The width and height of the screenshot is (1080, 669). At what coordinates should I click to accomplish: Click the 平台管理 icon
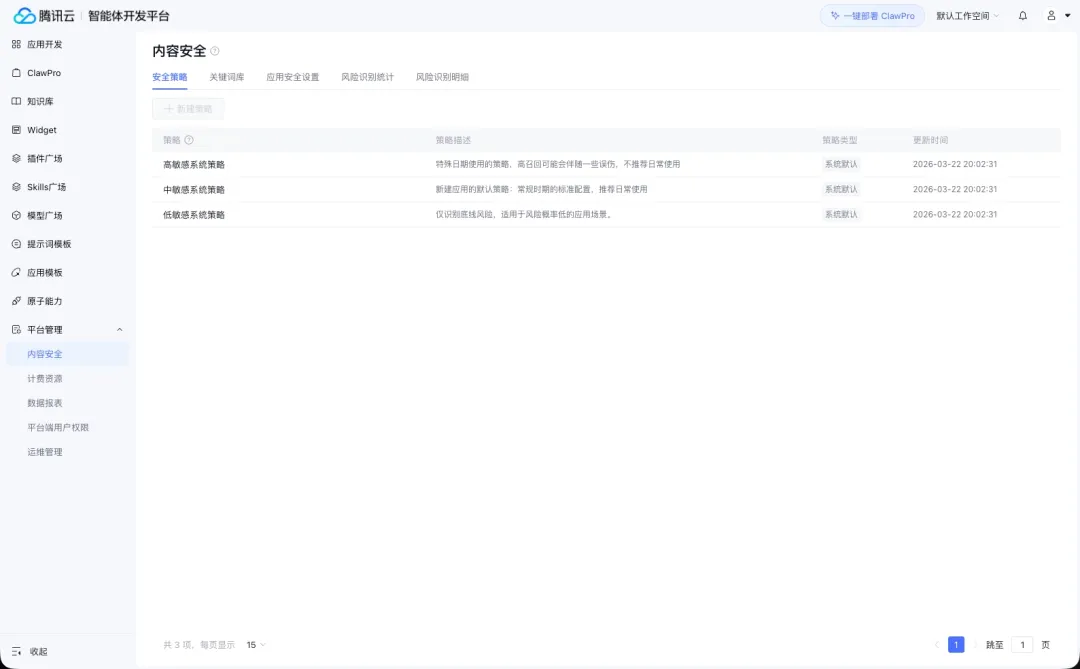[x=17, y=330]
